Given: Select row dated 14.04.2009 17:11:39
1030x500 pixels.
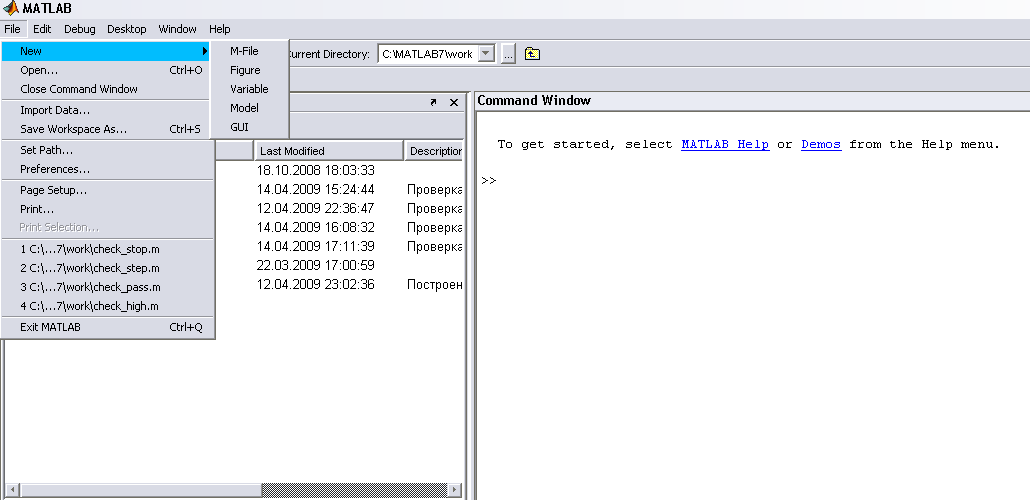Looking at the screenshot, I should pos(316,246).
